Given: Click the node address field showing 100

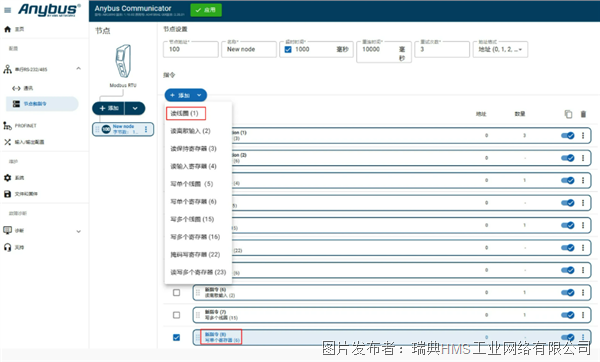Looking at the screenshot, I should pos(191,49).
